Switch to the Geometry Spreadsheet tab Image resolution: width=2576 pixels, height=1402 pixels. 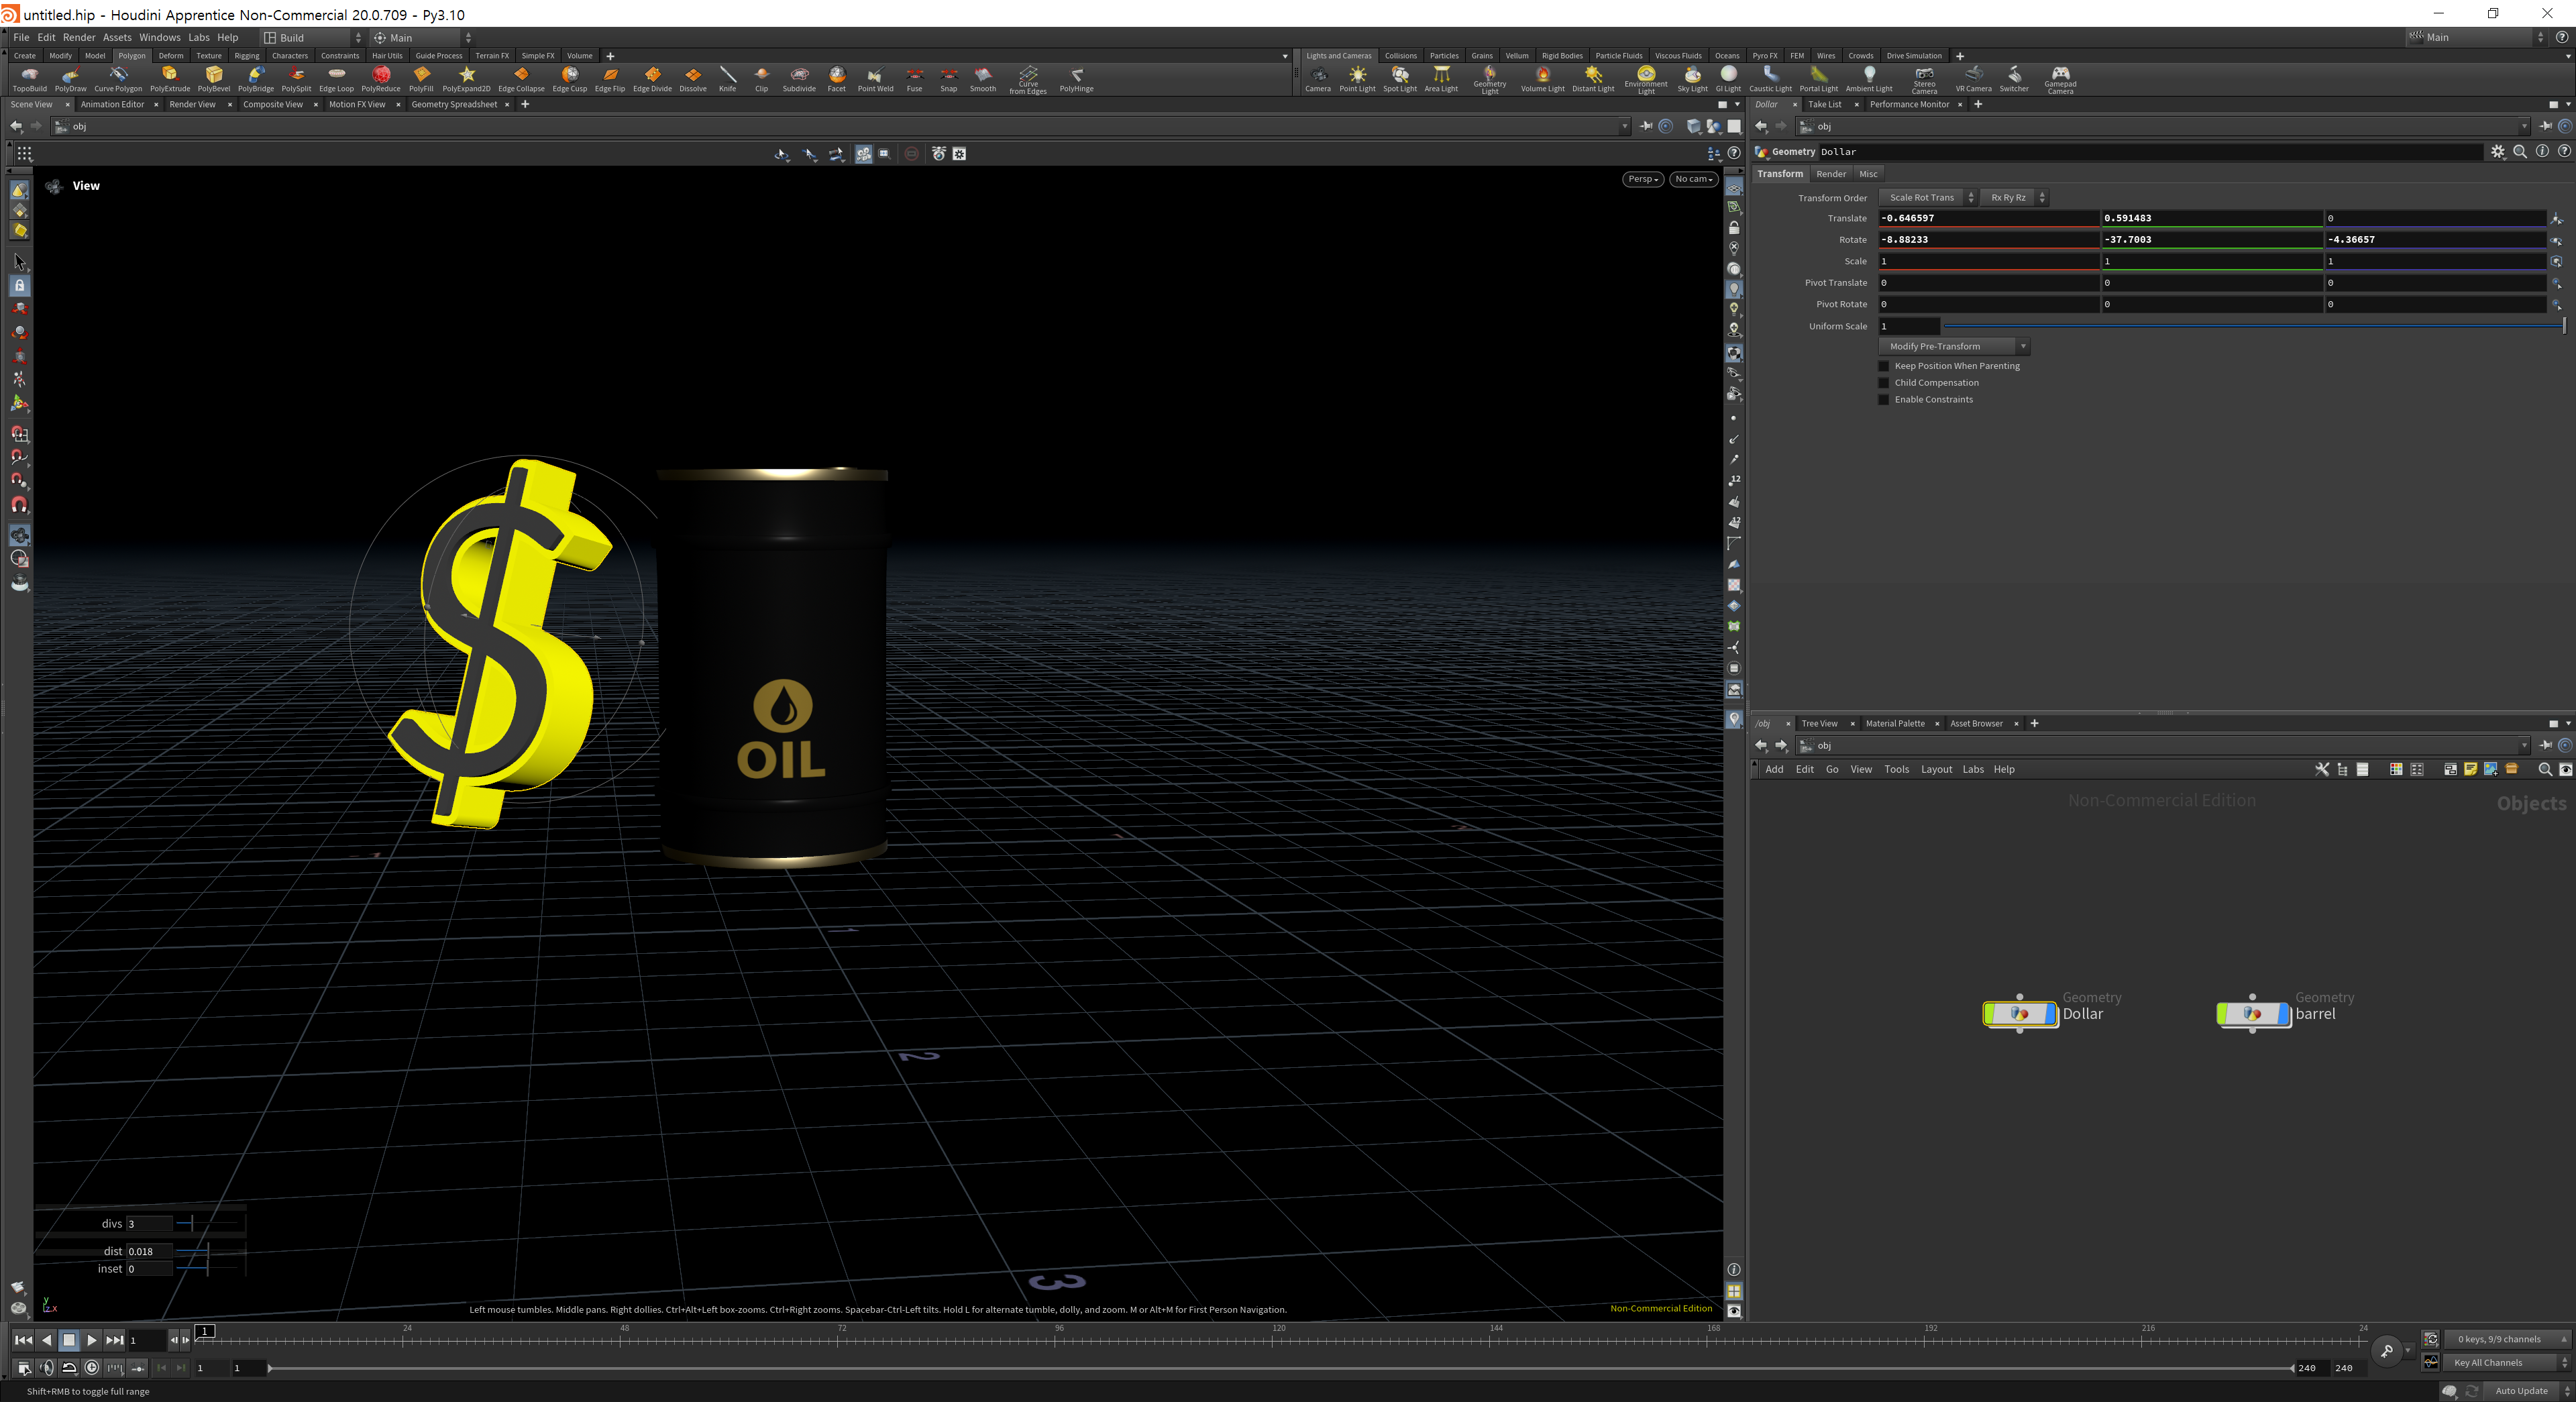tap(453, 104)
